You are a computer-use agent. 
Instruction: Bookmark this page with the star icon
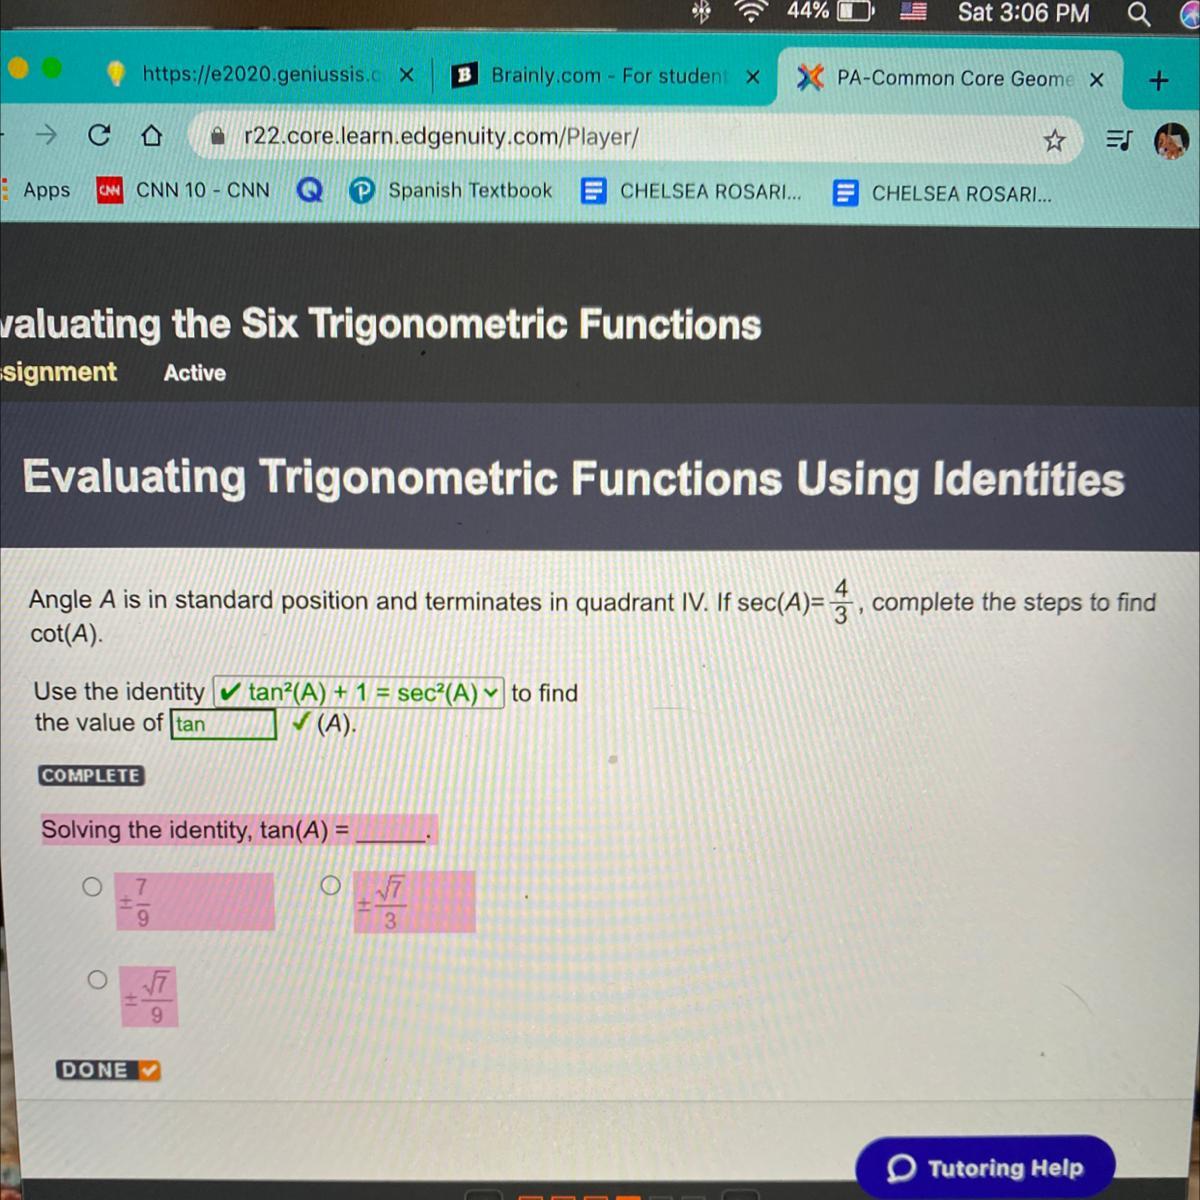pos(1054,141)
